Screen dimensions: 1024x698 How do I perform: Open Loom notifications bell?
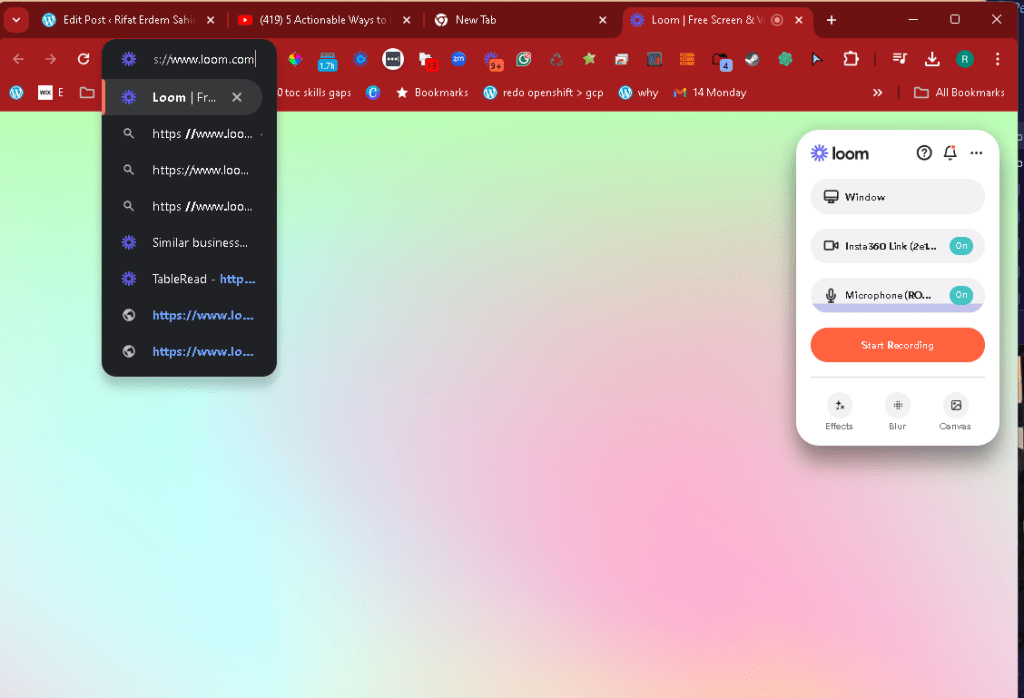pyautogui.click(x=950, y=153)
